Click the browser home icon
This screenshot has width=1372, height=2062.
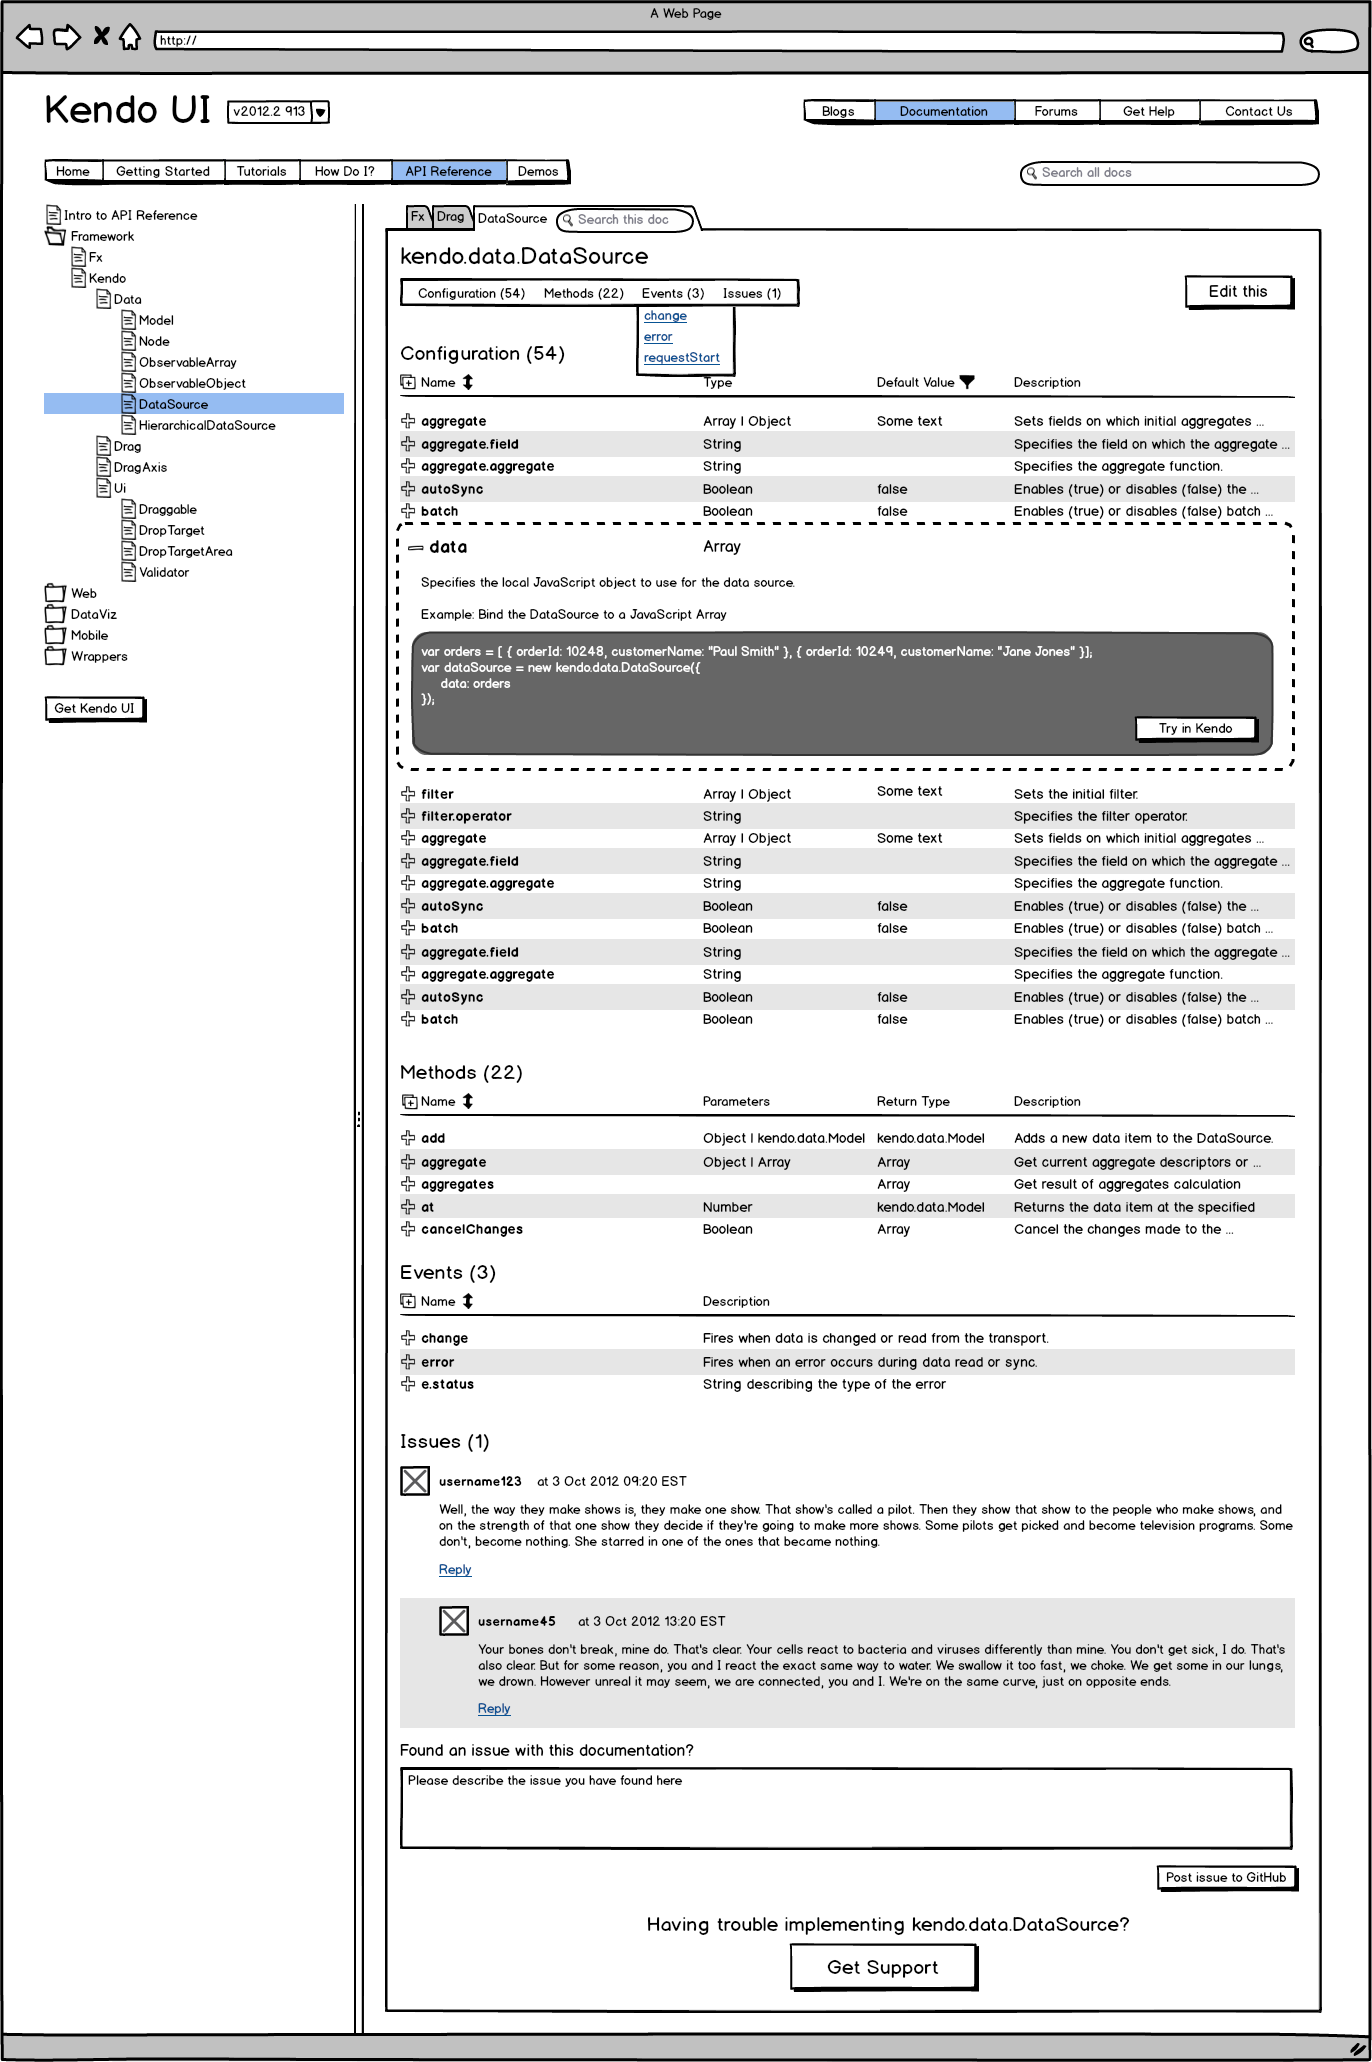(130, 37)
